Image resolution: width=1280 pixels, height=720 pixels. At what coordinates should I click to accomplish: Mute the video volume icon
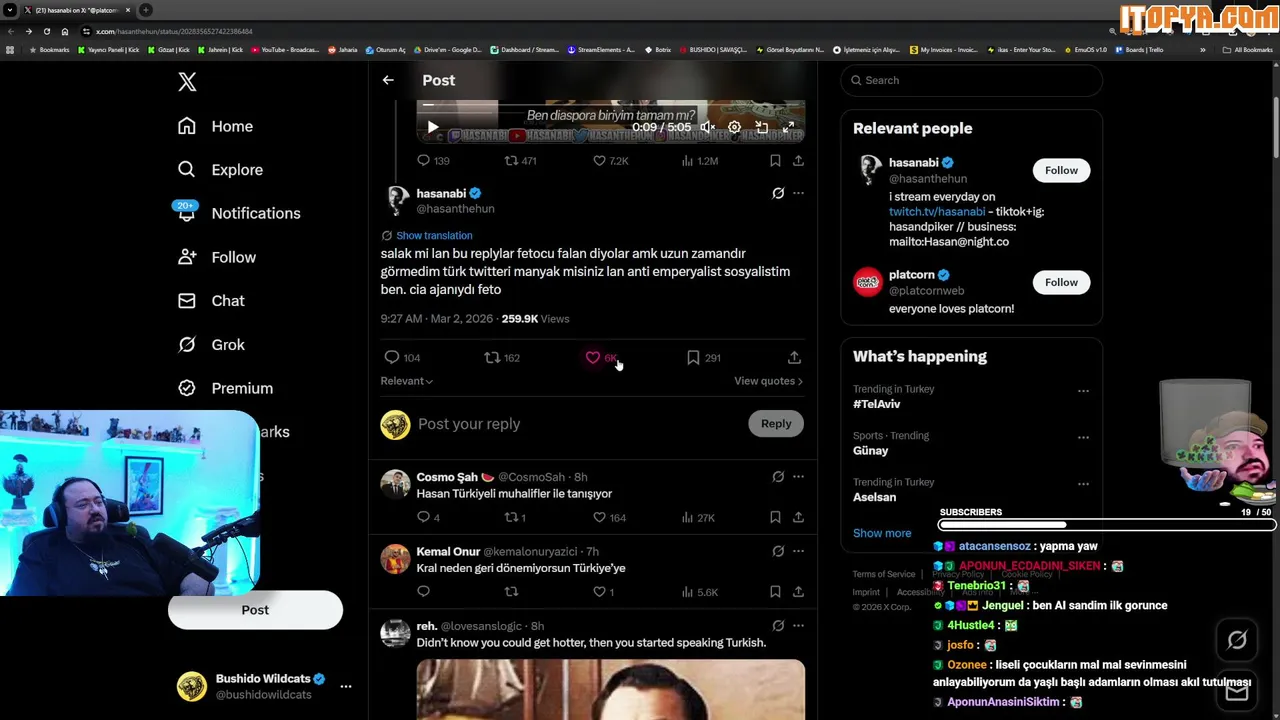pyautogui.click(x=708, y=127)
